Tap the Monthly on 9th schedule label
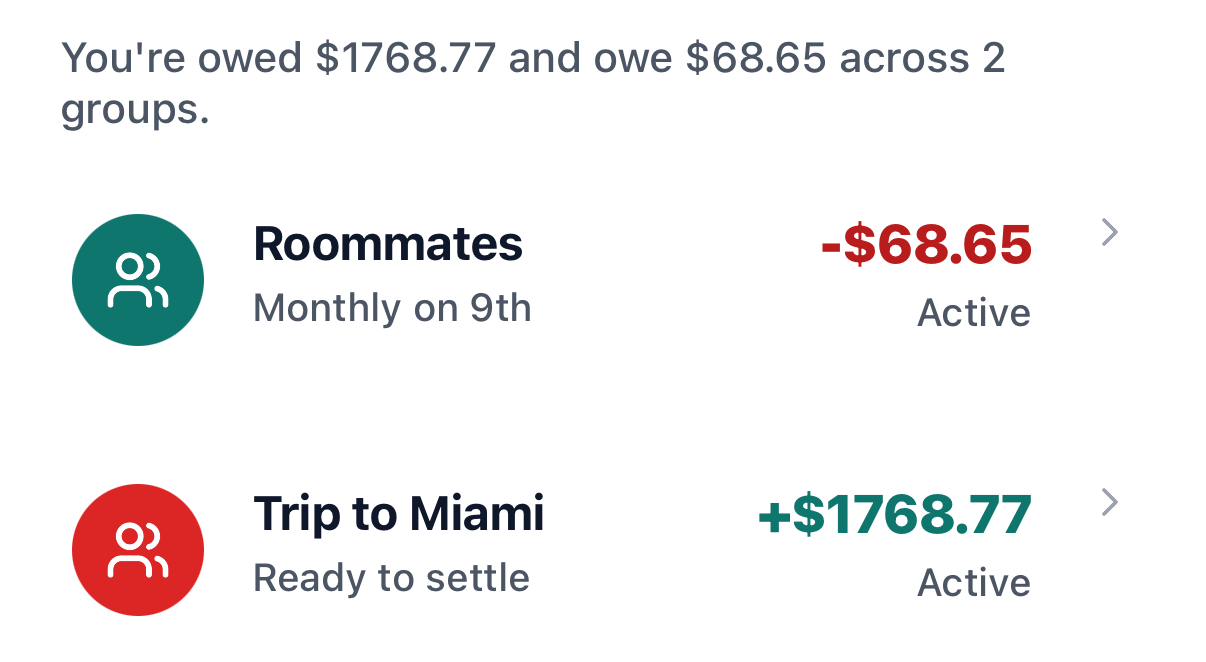 tap(392, 308)
